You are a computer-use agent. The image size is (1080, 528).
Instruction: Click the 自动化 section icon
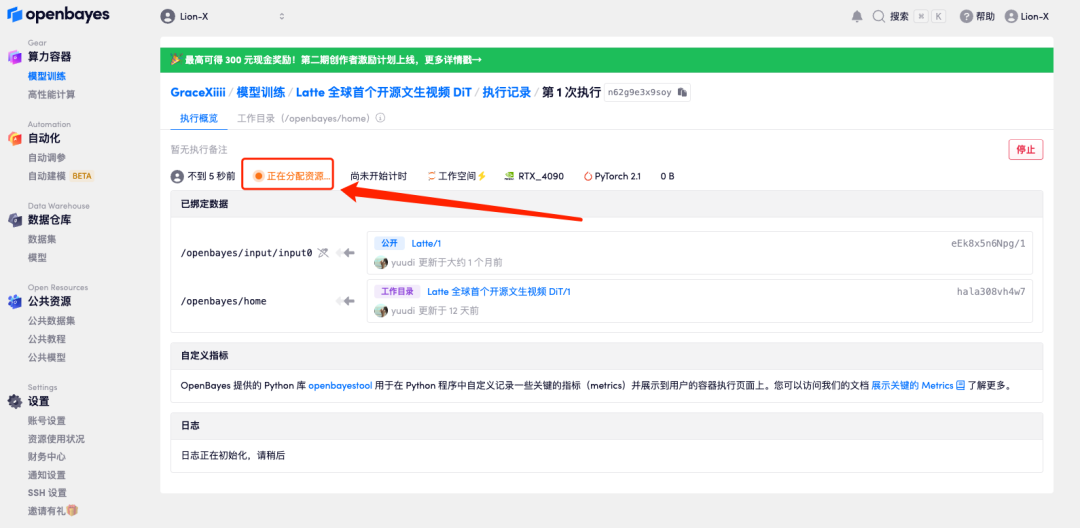click(15, 138)
